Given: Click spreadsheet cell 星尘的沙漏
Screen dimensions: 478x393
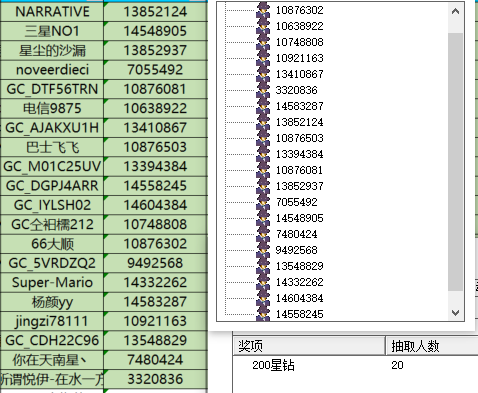Looking at the screenshot, I should click(x=52, y=50).
